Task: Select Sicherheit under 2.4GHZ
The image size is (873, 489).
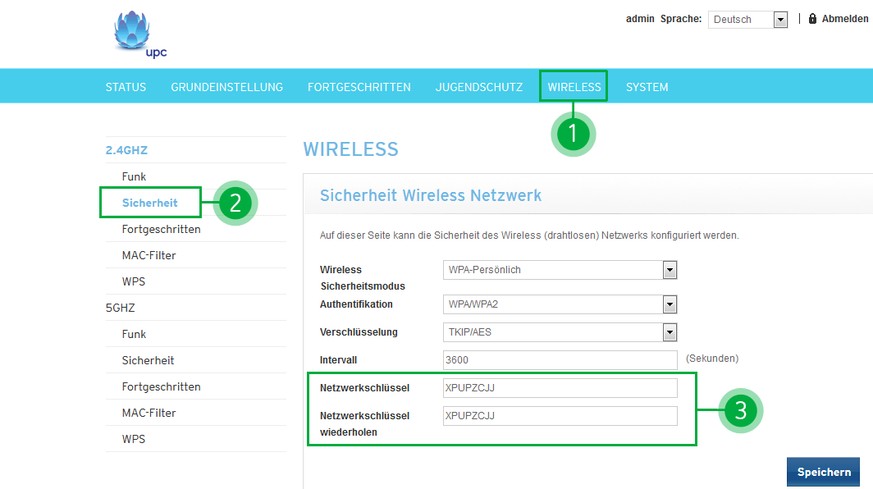Action: pos(150,203)
